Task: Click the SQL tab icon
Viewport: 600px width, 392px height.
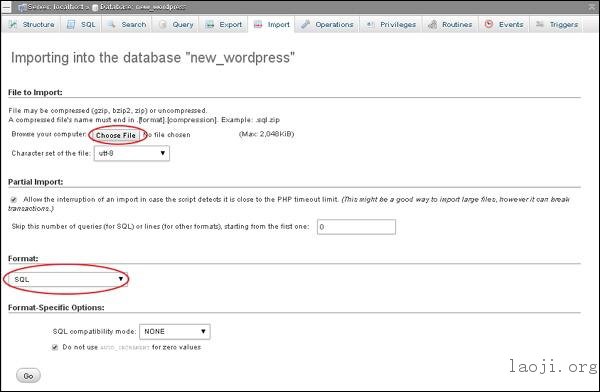Action: click(71, 24)
